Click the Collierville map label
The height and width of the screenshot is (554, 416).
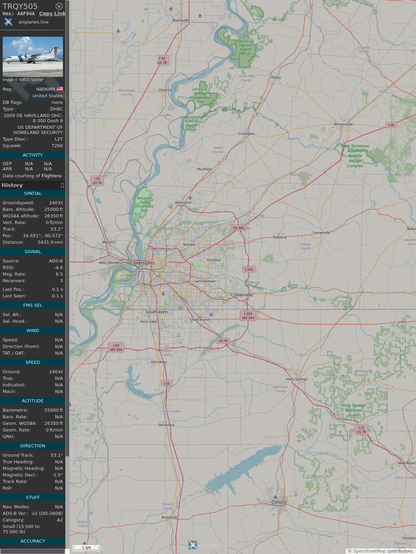[x=242, y=295]
